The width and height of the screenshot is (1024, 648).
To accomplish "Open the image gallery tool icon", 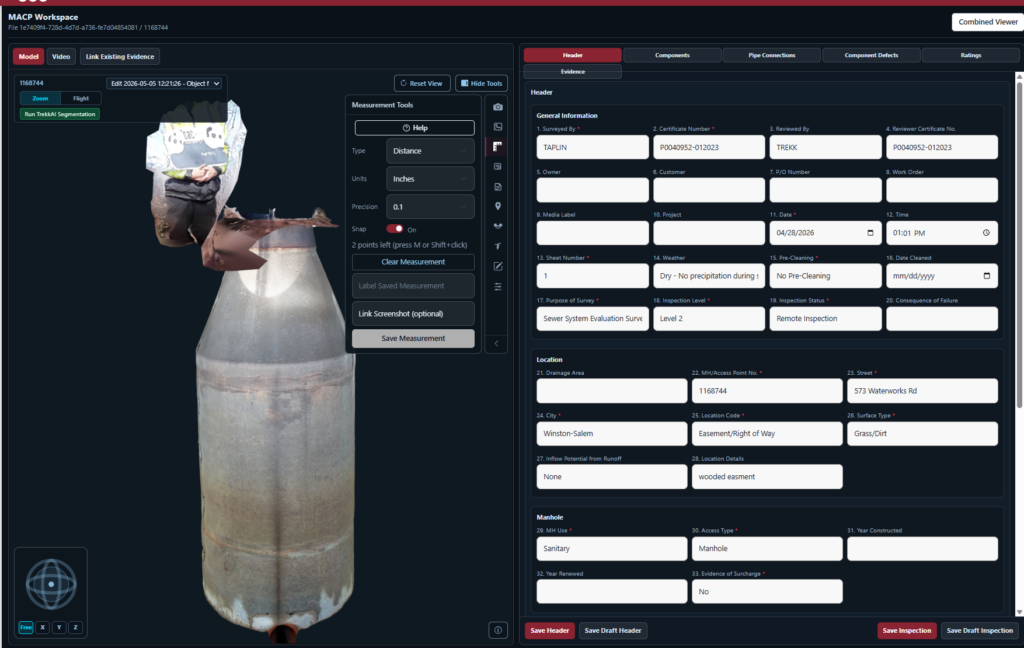I will point(498,127).
